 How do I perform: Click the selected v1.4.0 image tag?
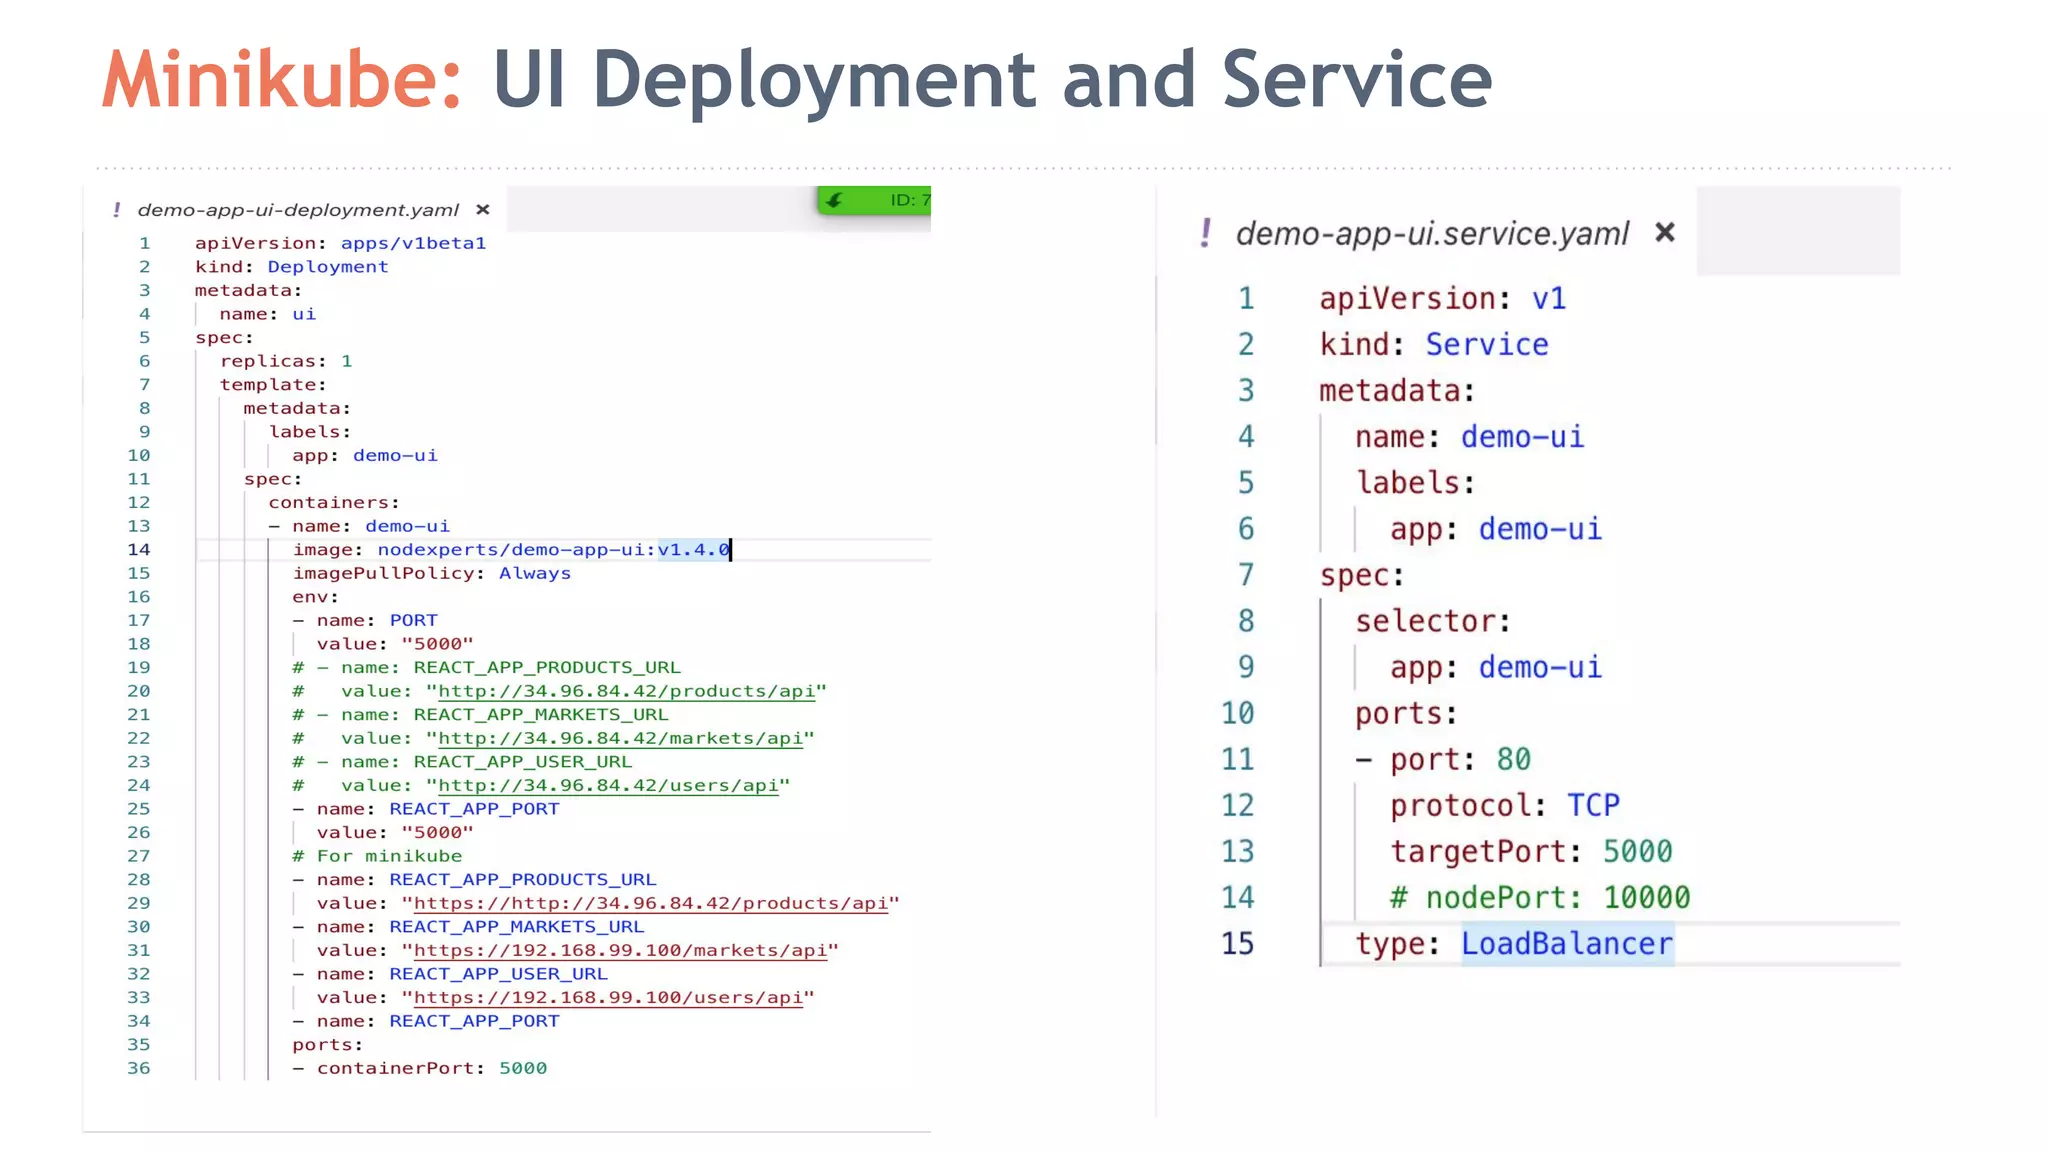693,550
